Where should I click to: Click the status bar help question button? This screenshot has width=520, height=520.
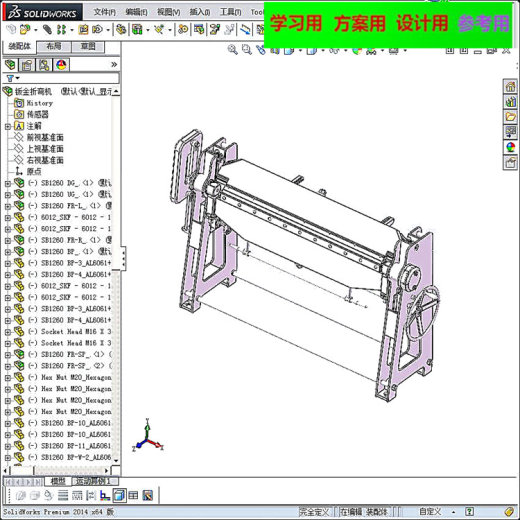click(x=469, y=512)
